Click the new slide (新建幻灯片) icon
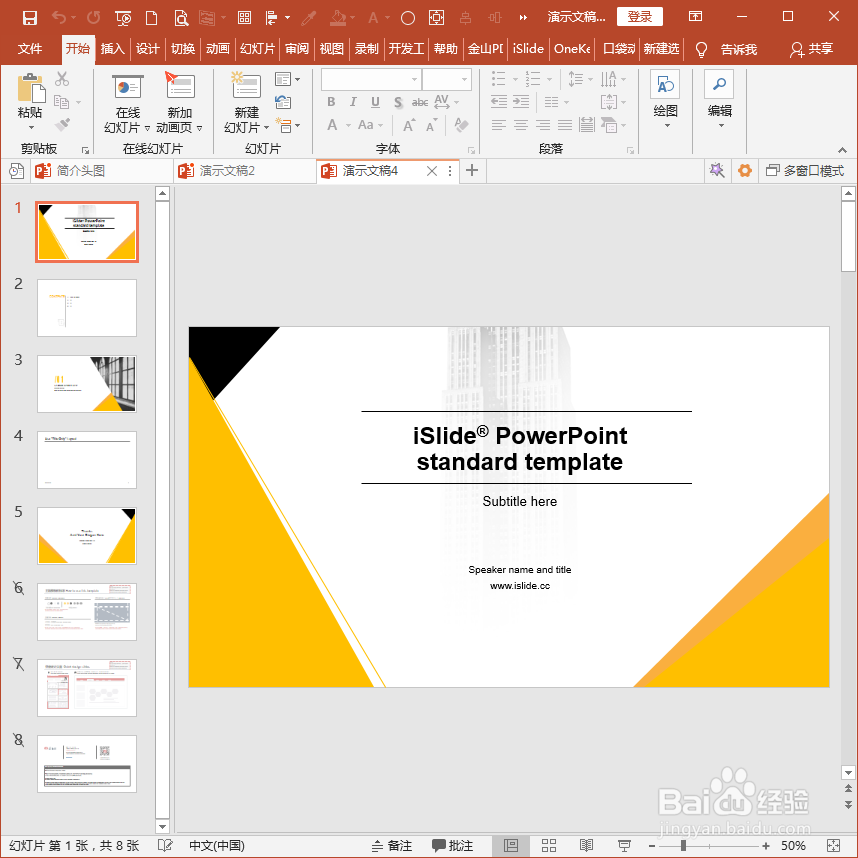This screenshot has width=858, height=858. [246, 86]
